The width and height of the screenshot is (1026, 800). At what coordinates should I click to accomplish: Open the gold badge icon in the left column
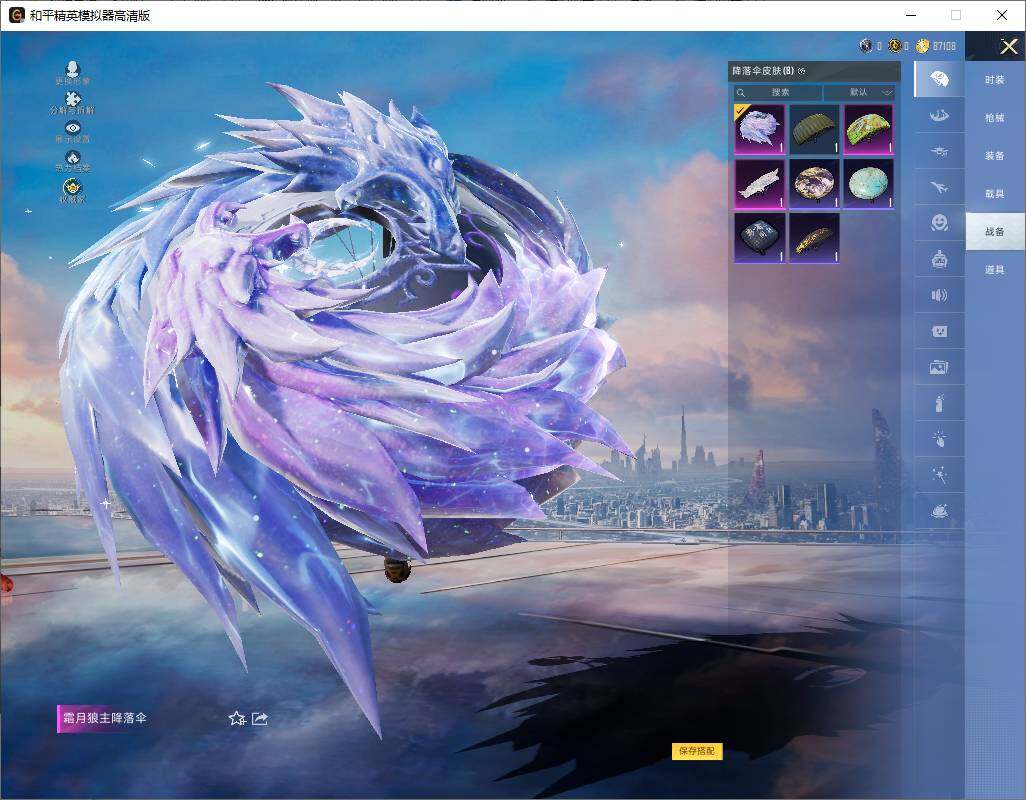pos(73,188)
